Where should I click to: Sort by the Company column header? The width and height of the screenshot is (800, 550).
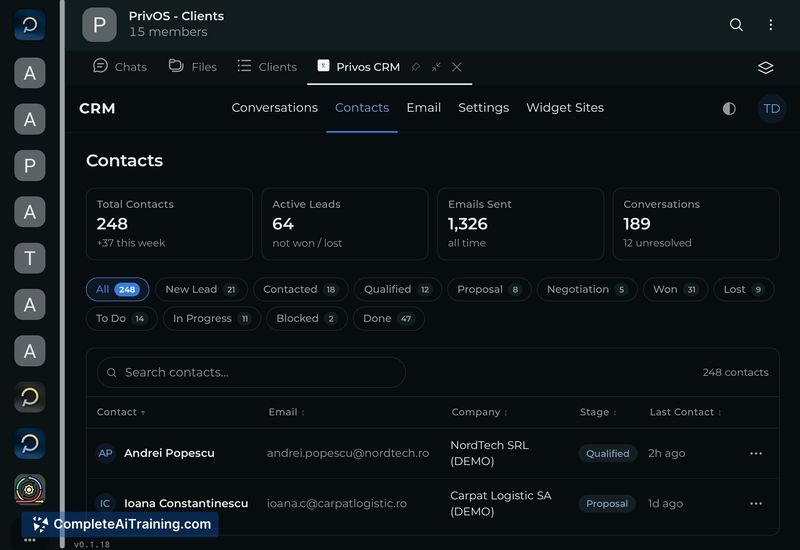pos(479,412)
